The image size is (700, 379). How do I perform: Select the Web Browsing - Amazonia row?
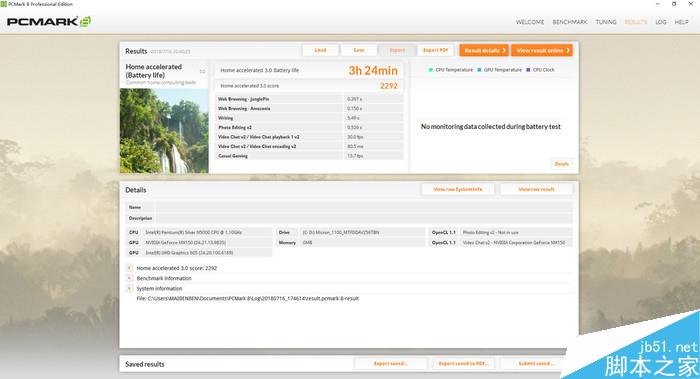310,108
